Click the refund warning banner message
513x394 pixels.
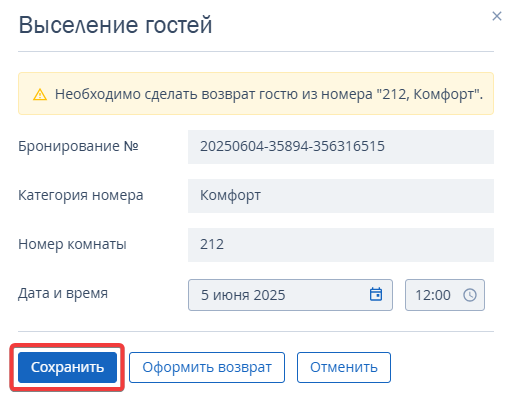[256, 94]
